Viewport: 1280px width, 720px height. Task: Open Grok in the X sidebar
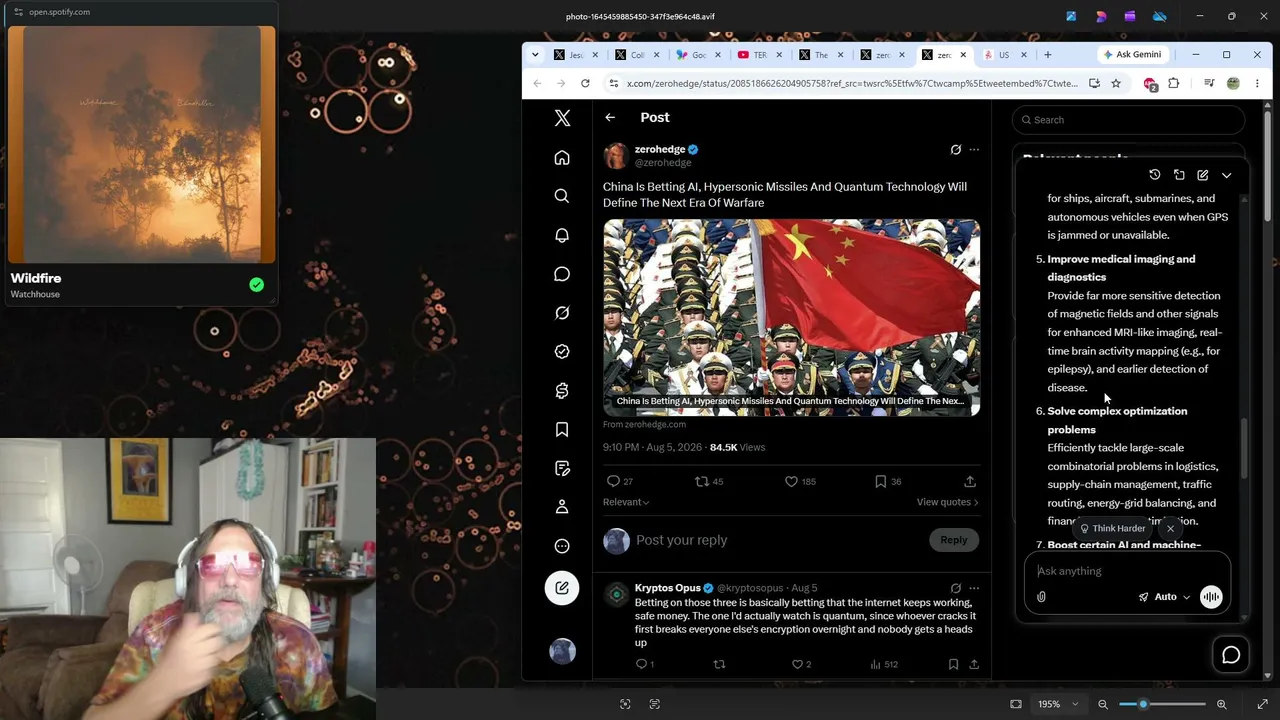(562, 313)
